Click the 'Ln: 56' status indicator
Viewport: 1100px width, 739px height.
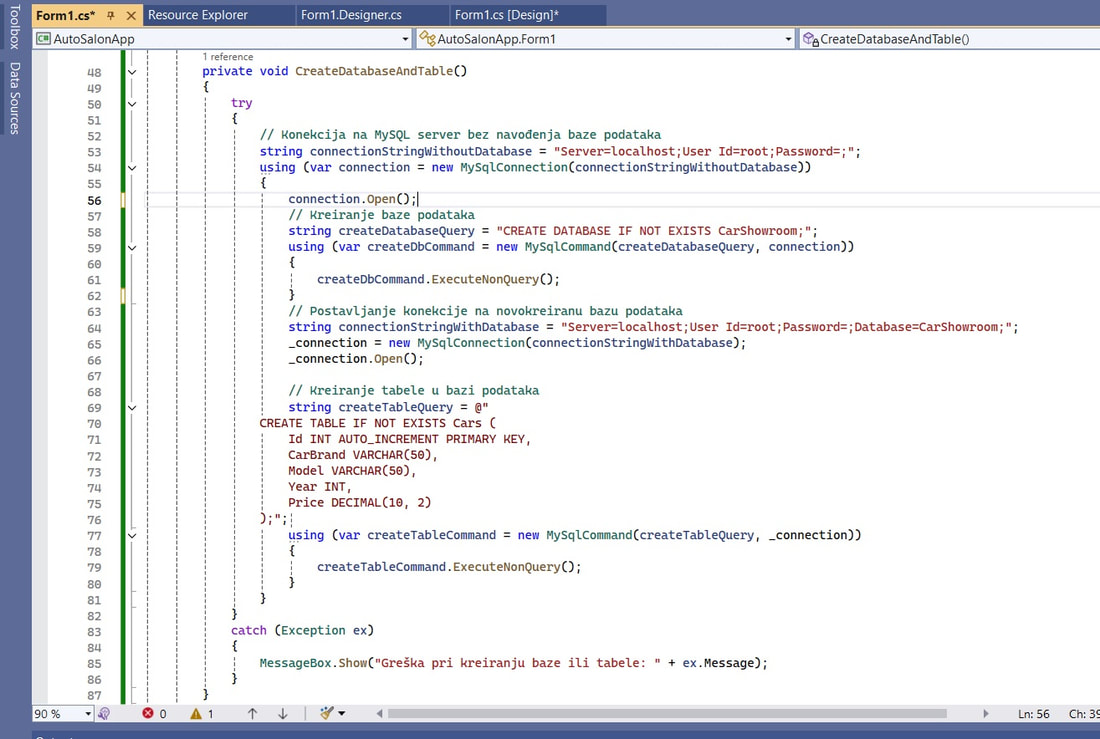click(x=1033, y=714)
